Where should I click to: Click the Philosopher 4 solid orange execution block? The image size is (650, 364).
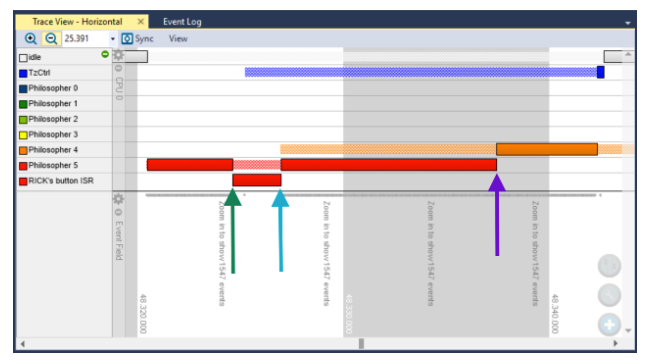[x=547, y=149]
